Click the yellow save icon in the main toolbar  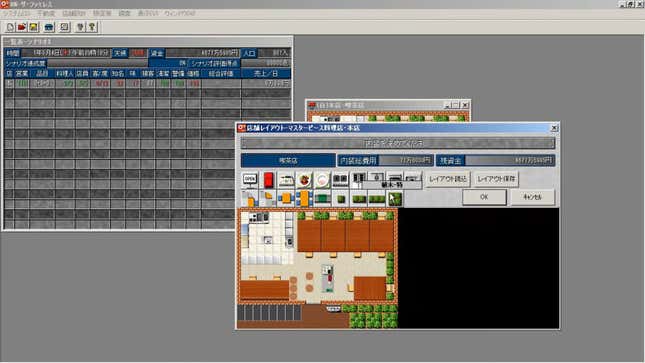click(33, 27)
